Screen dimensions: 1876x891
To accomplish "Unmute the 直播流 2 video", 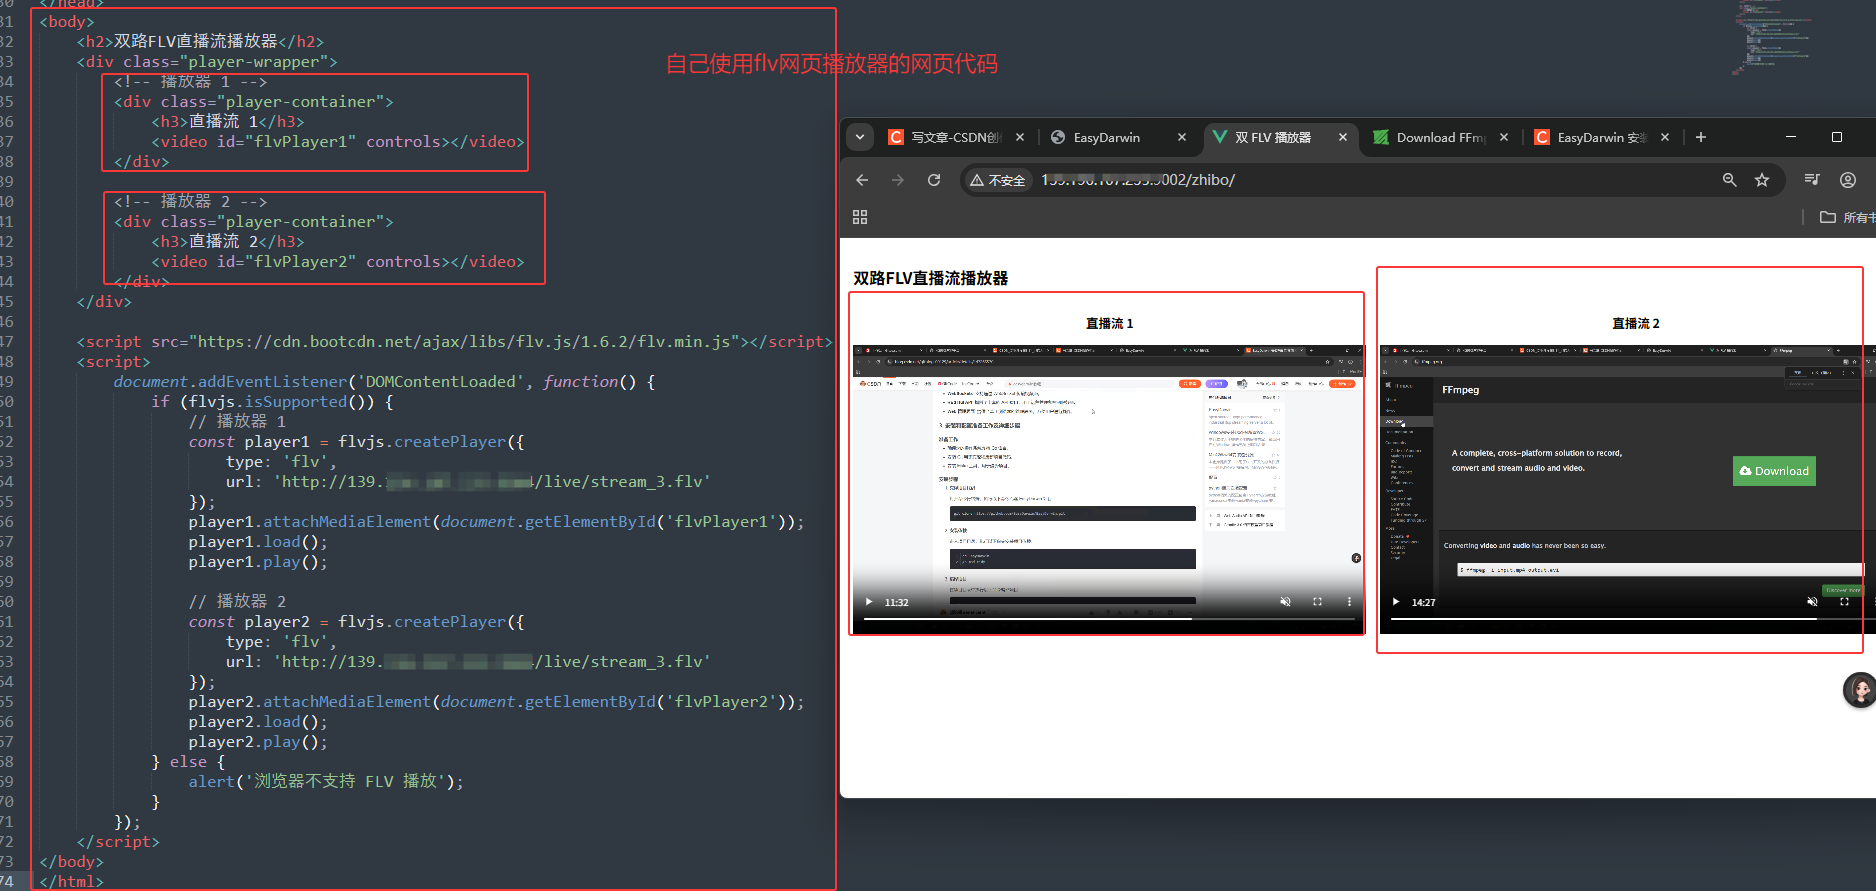I will pyautogui.click(x=1812, y=602).
